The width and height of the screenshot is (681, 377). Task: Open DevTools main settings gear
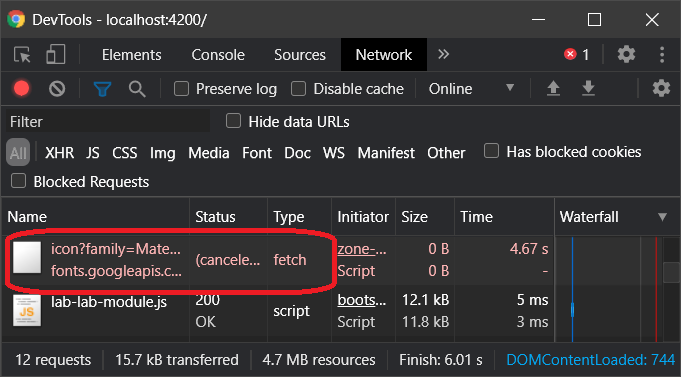point(626,54)
